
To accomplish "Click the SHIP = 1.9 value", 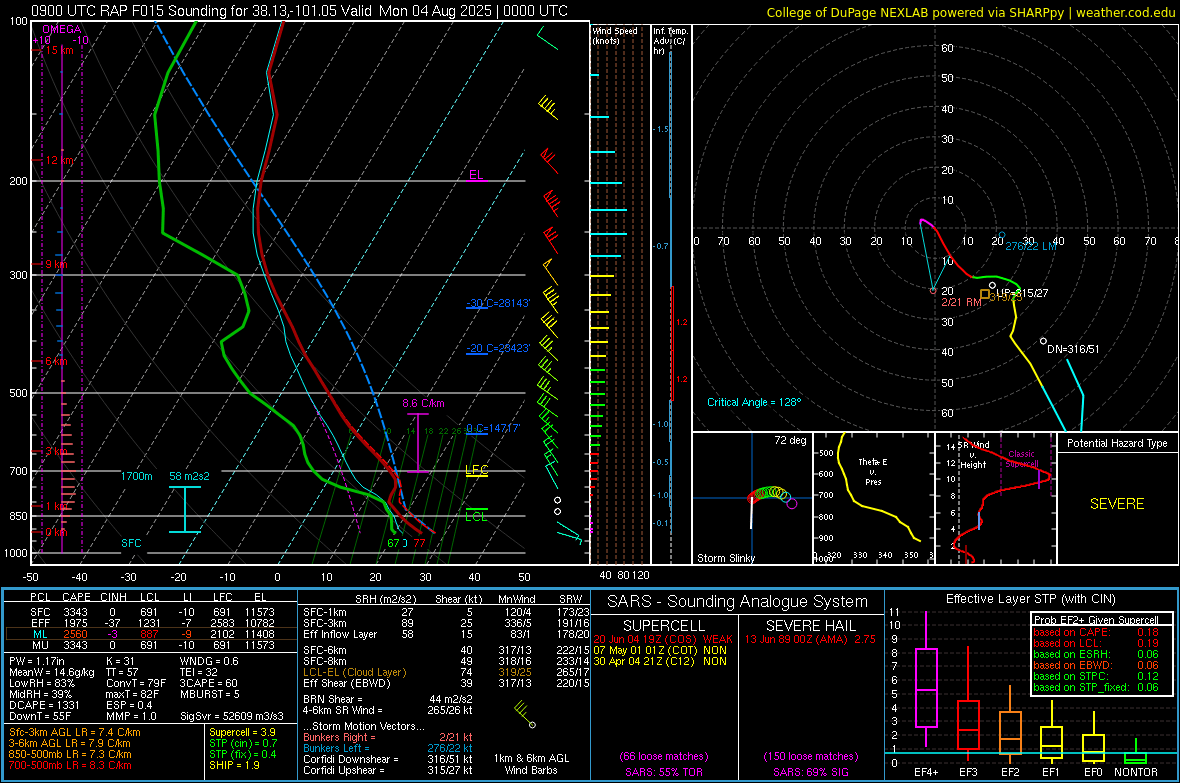I will coord(234,765).
